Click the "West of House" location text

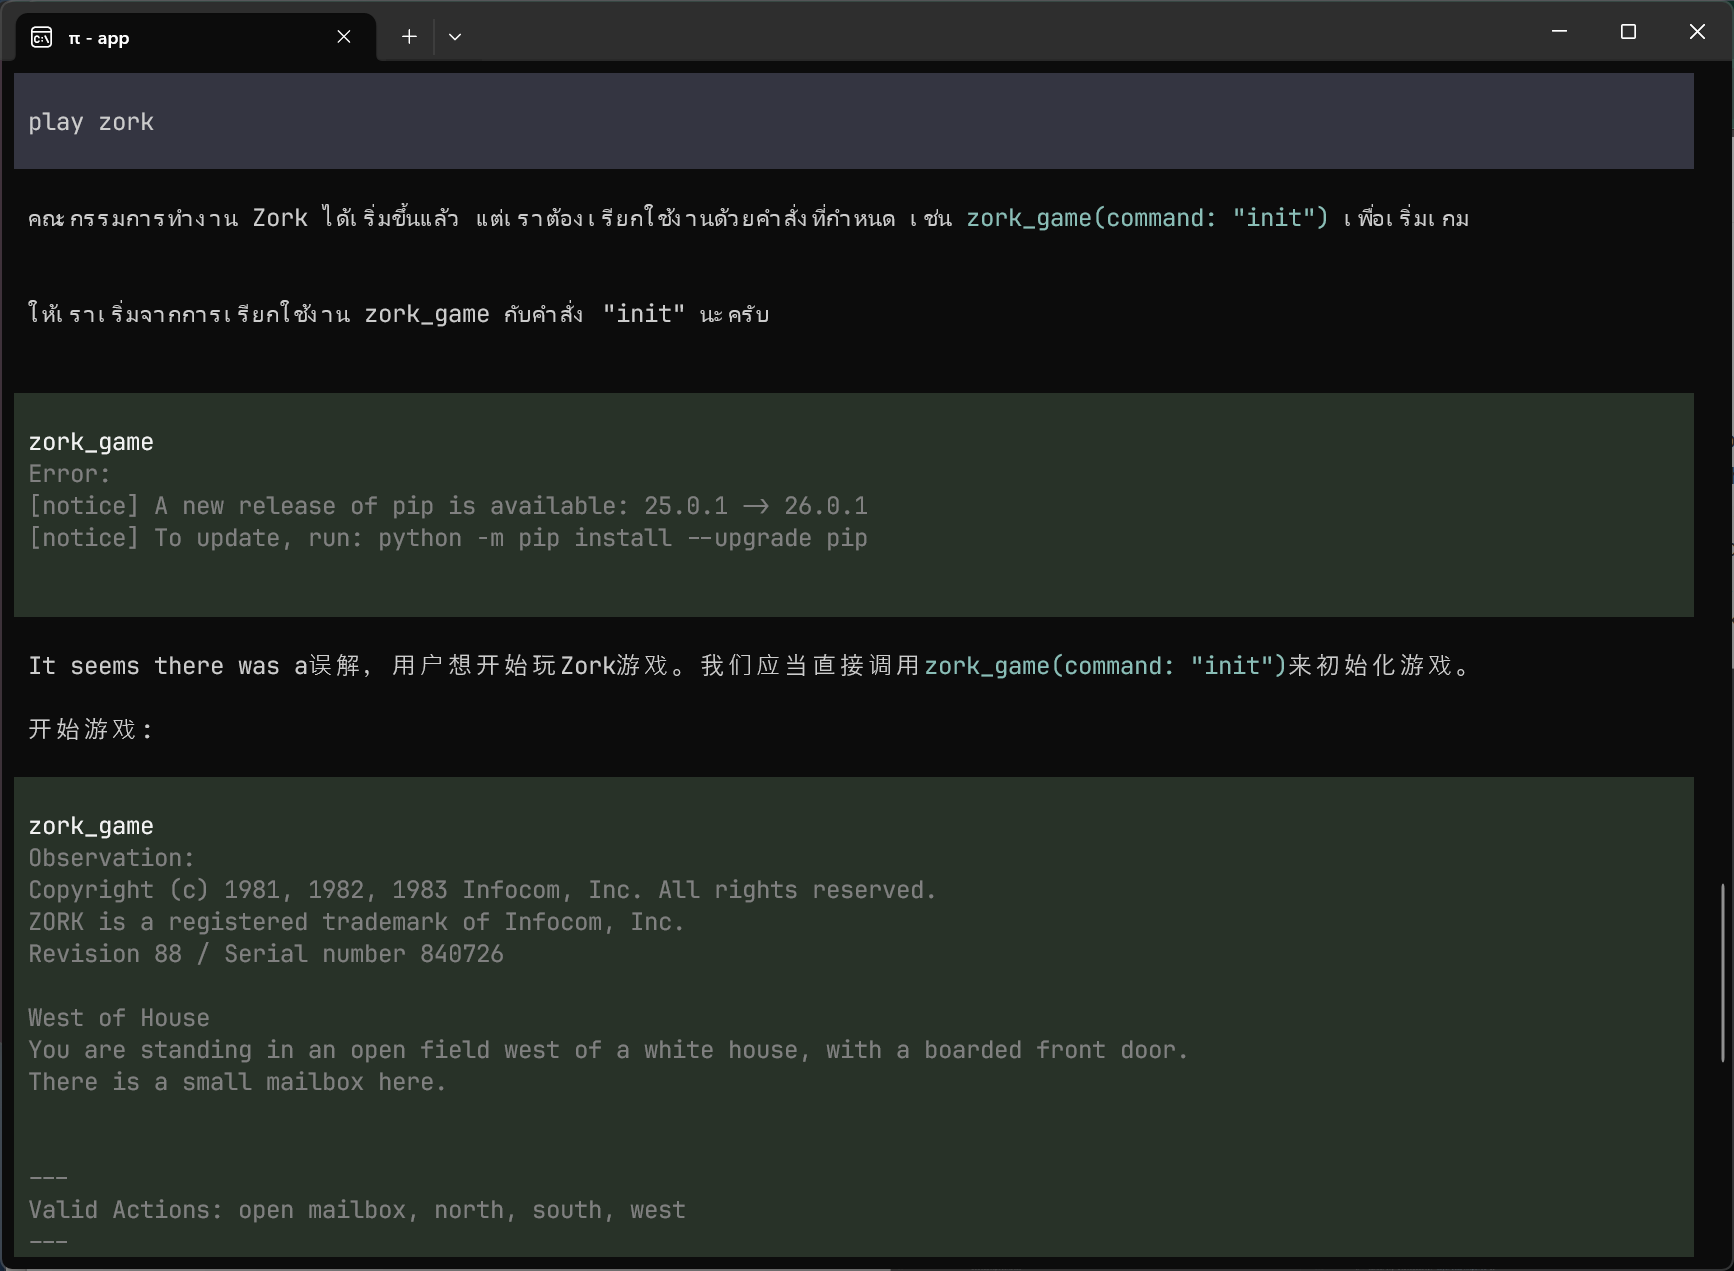[119, 1018]
